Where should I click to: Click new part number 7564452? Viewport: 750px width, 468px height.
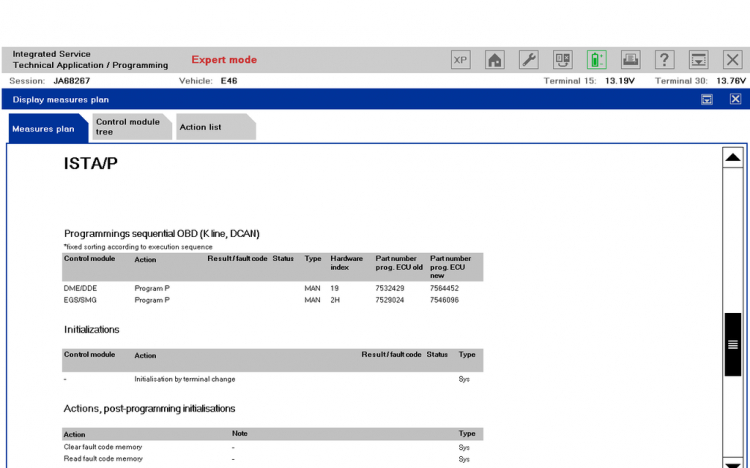(444, 288)
